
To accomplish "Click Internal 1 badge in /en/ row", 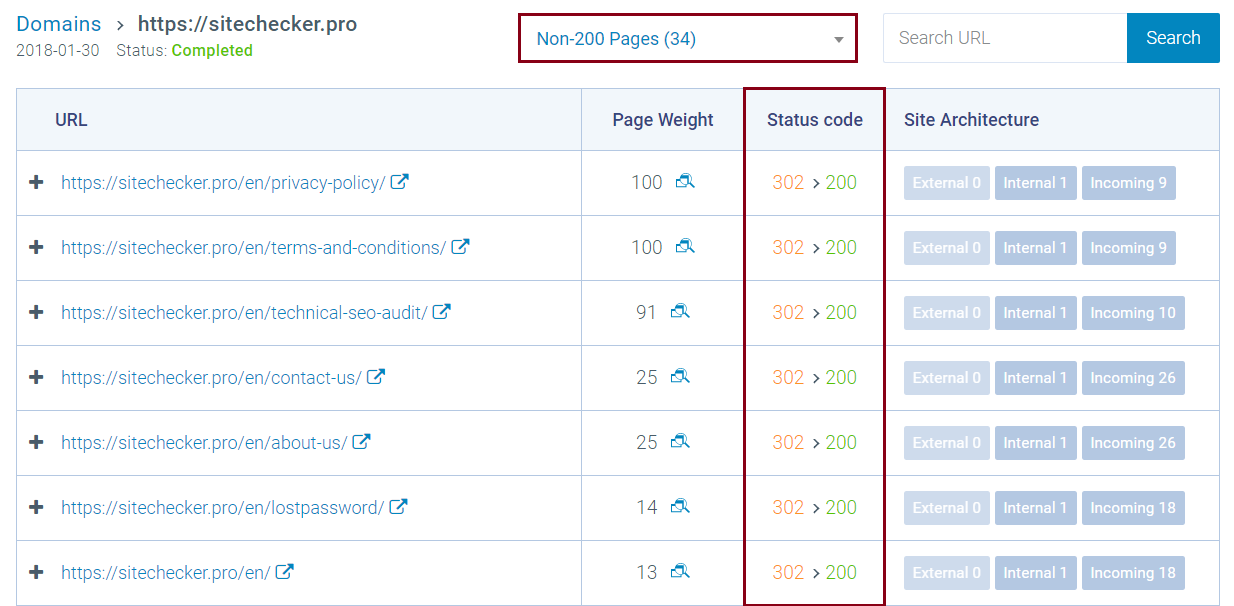I will 1035,573.
